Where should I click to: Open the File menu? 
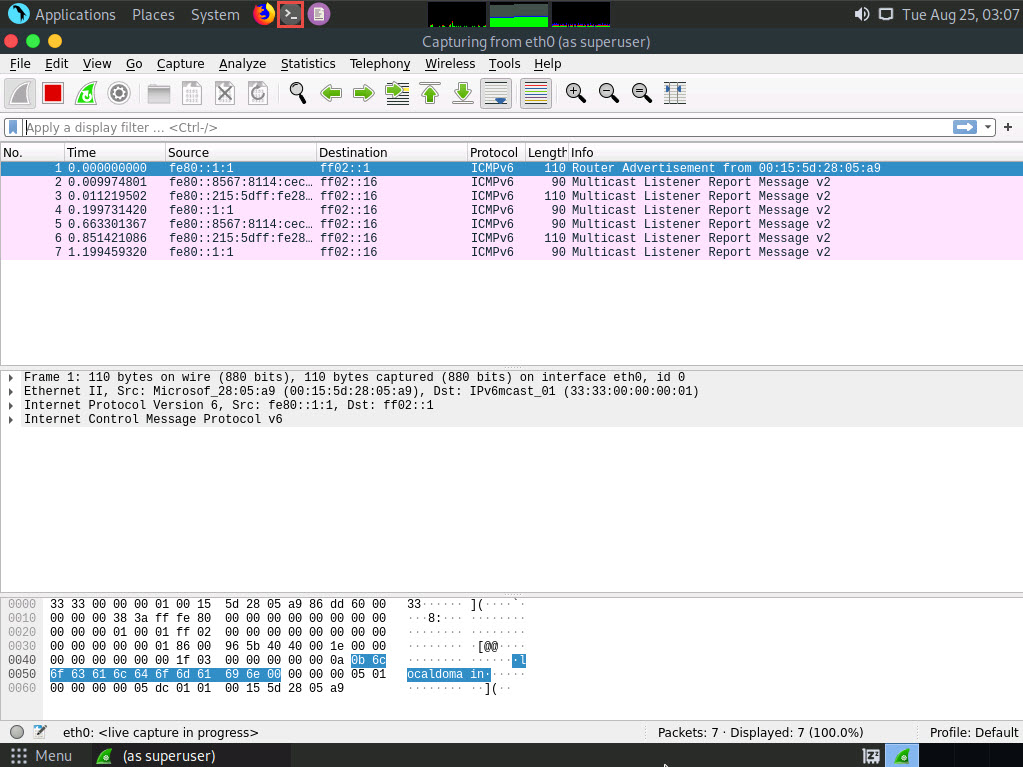pos(20,63)
